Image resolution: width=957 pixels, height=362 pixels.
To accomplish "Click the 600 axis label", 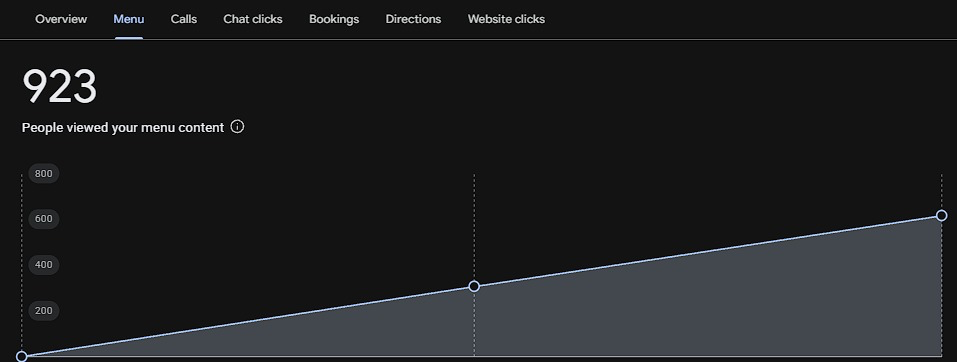I will tap(43, 219).
